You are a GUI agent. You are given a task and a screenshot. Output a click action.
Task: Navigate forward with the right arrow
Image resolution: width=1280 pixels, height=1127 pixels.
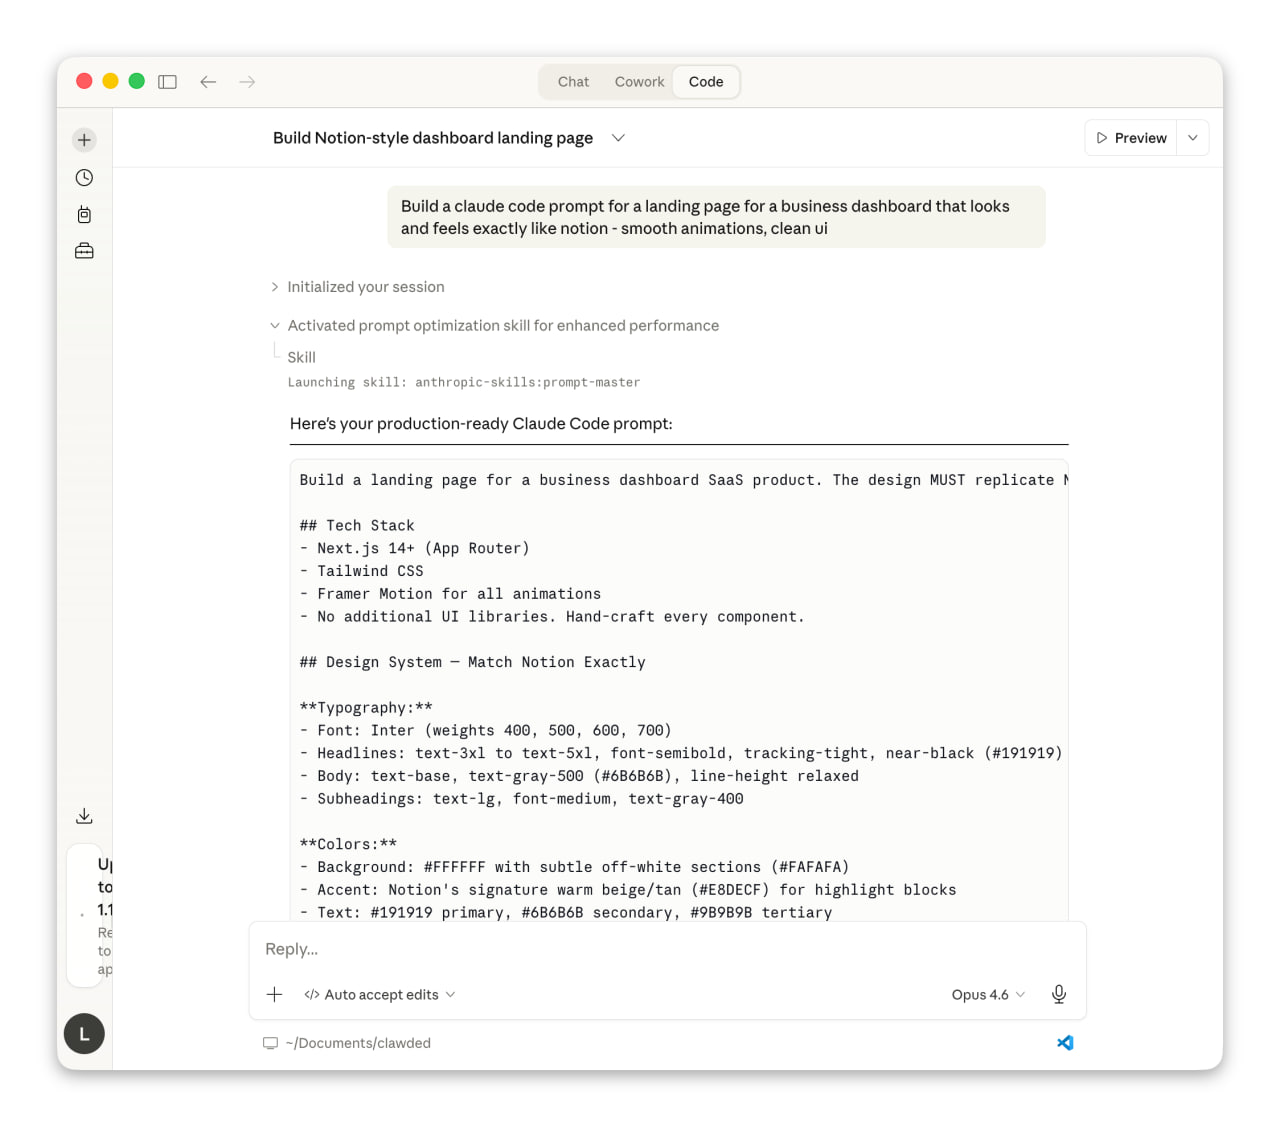click(247, 82)
